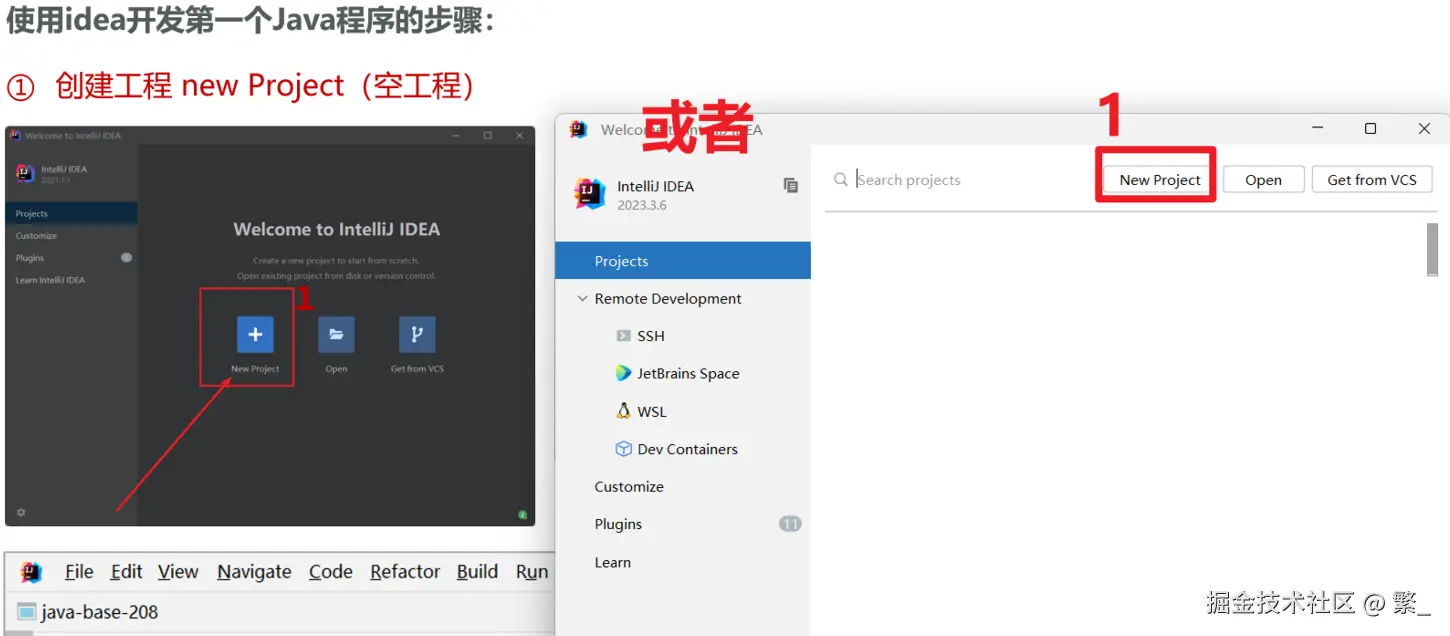Click the Open folder icon in dark window
This screenshot has height=636, width=1450.
(x=336, y=334)
